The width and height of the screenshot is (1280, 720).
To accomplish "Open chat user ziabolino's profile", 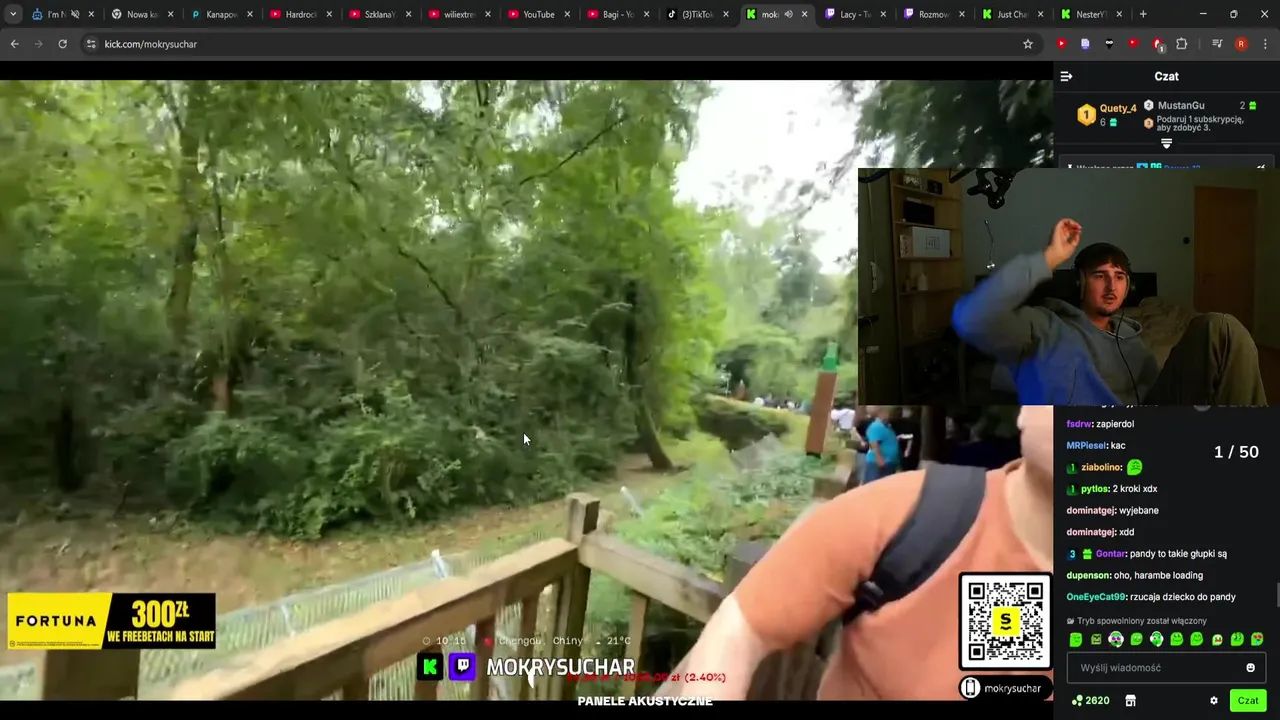I will [1100, 468].
